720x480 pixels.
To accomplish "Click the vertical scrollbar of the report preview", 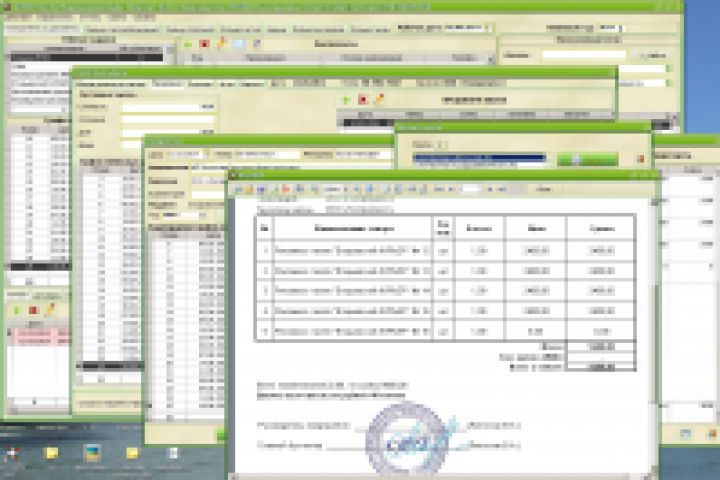I will (x=654, y=338).
